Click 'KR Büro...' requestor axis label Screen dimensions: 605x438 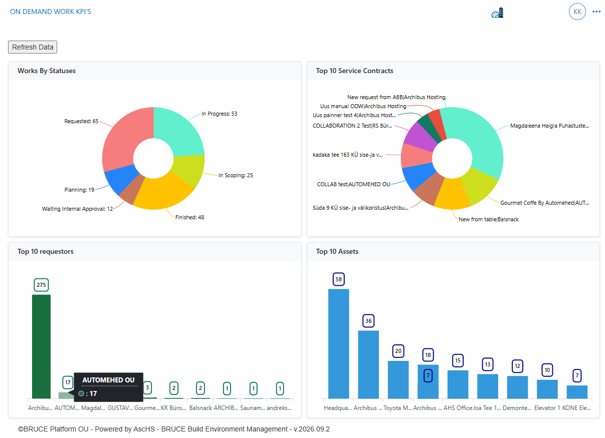(x=173, y=408)
